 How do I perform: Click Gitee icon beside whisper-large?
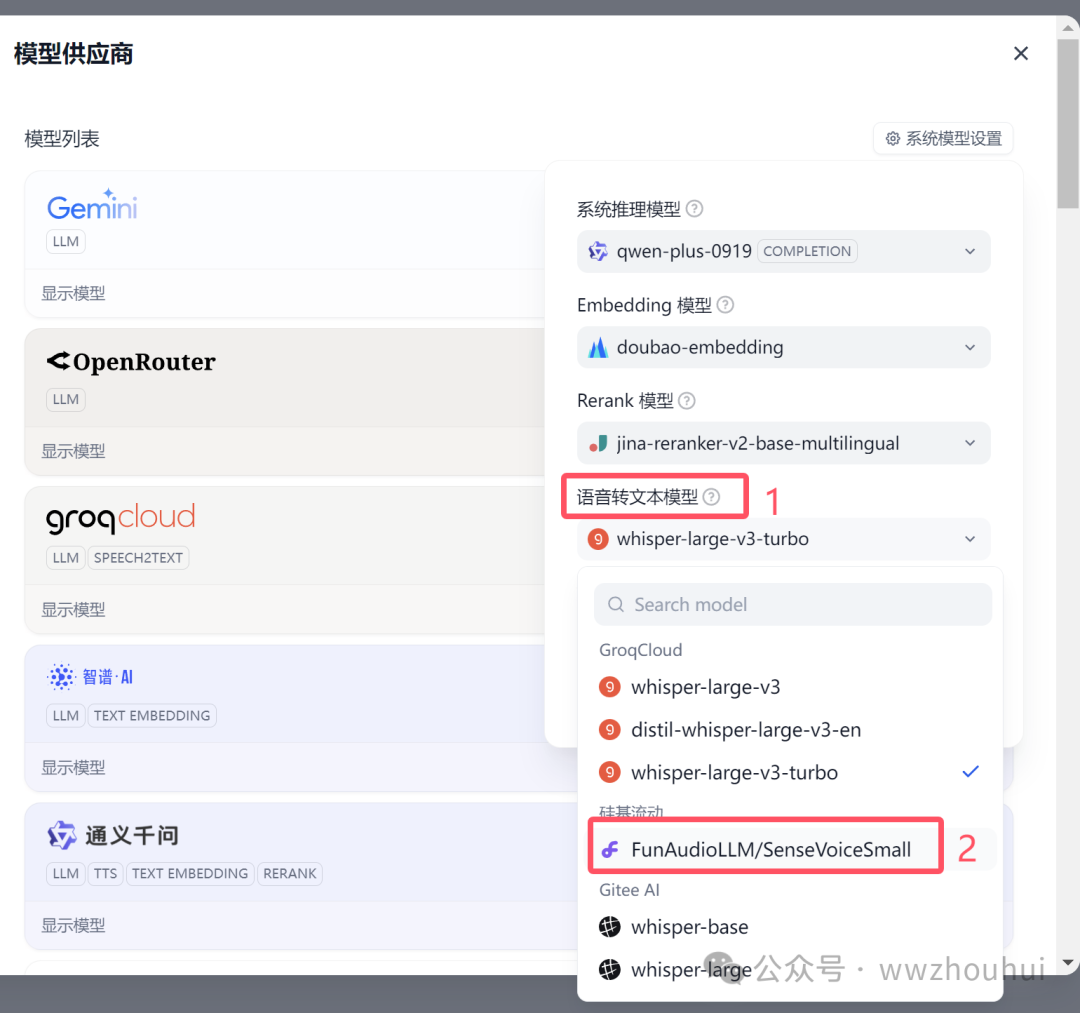pyautogui.click(x=610, y=970)
